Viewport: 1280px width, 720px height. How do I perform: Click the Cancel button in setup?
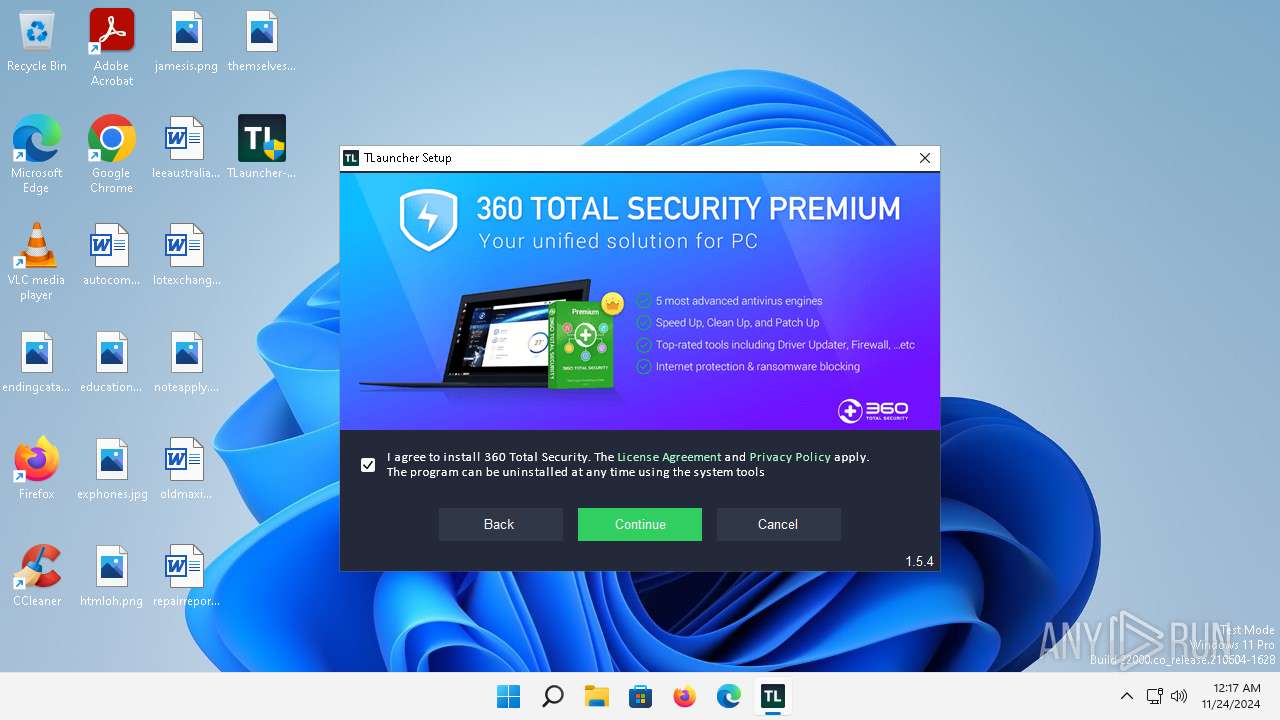[778, 524]
